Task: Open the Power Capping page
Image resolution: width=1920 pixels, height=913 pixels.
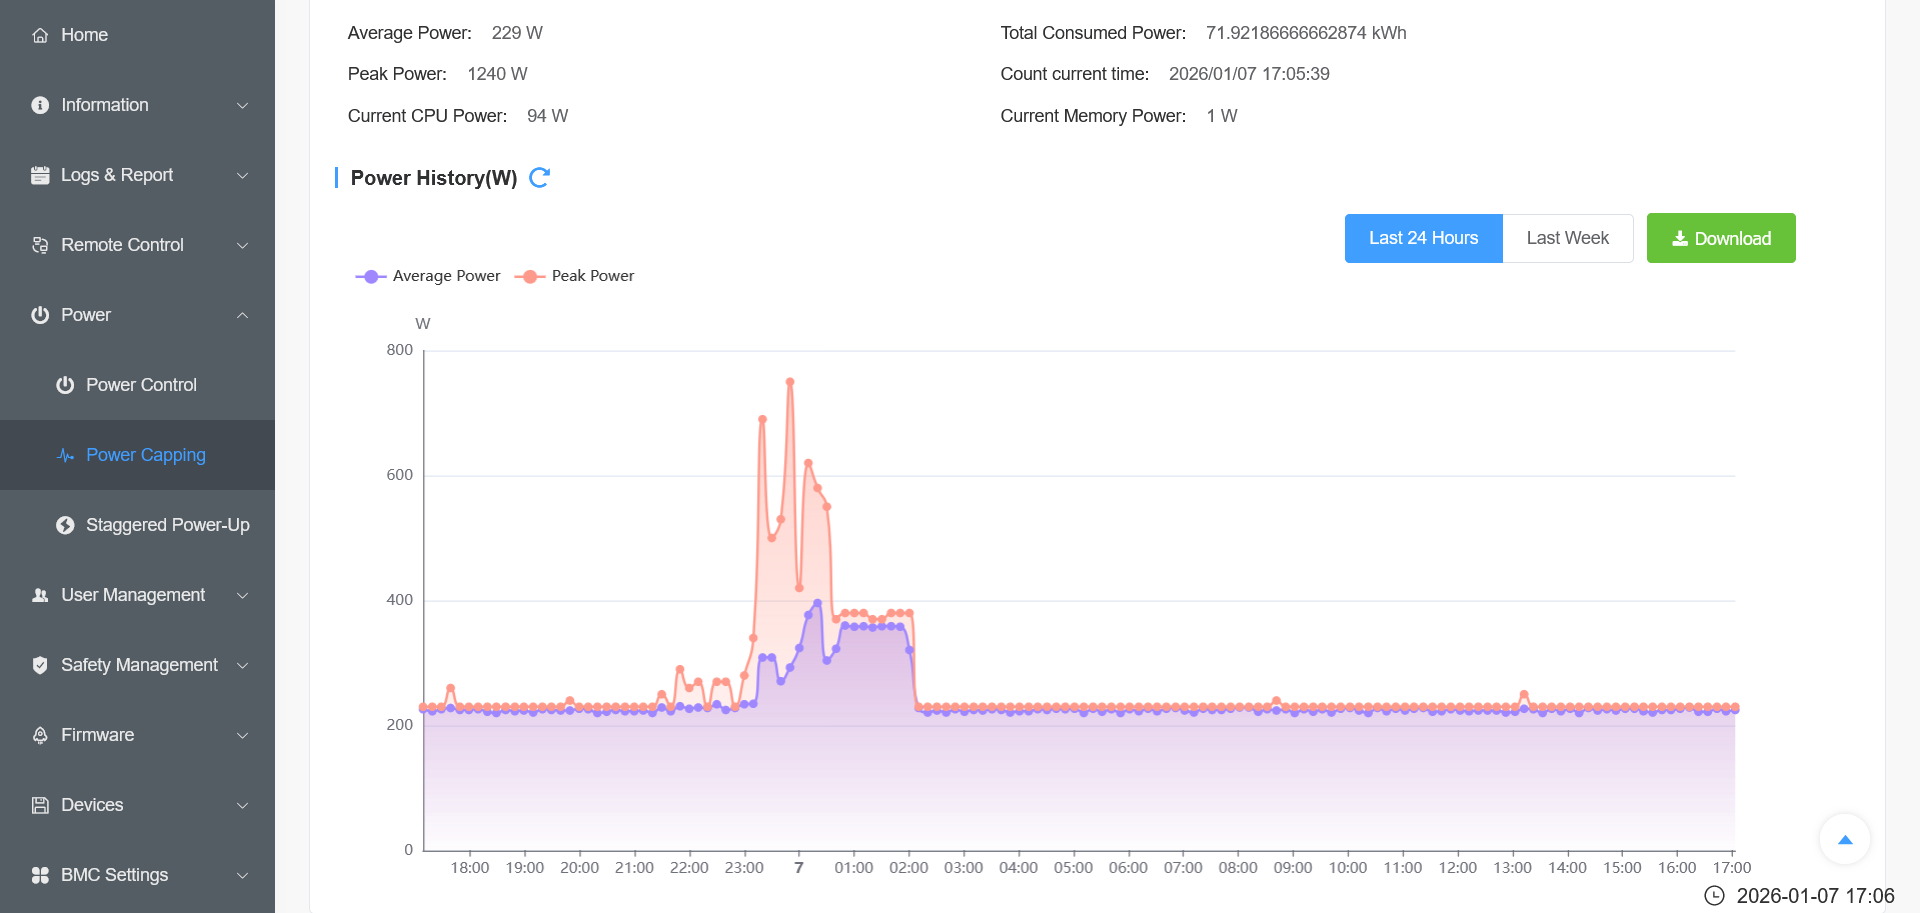Action: 145,455
